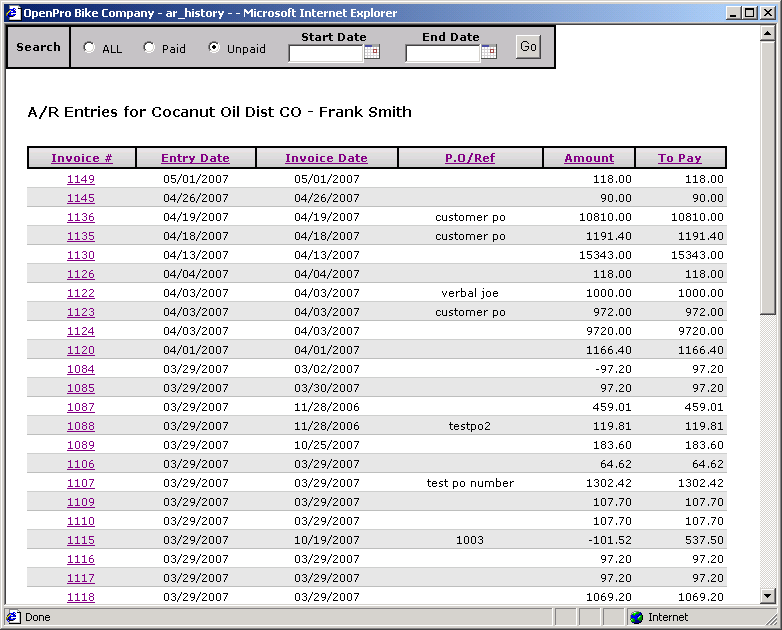Select the Paid radio button
Image resolution: width=782 pixels, height=630 pixels.
pos(149,48)
